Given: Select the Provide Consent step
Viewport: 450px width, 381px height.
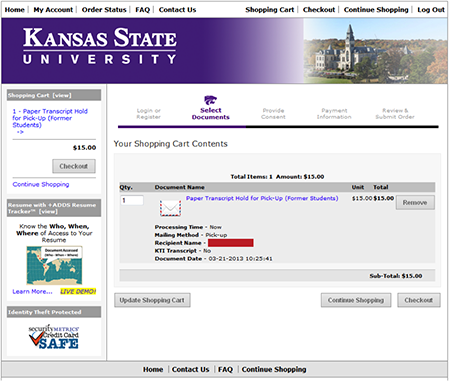Looking at the screenshot, I should [273, 114].
